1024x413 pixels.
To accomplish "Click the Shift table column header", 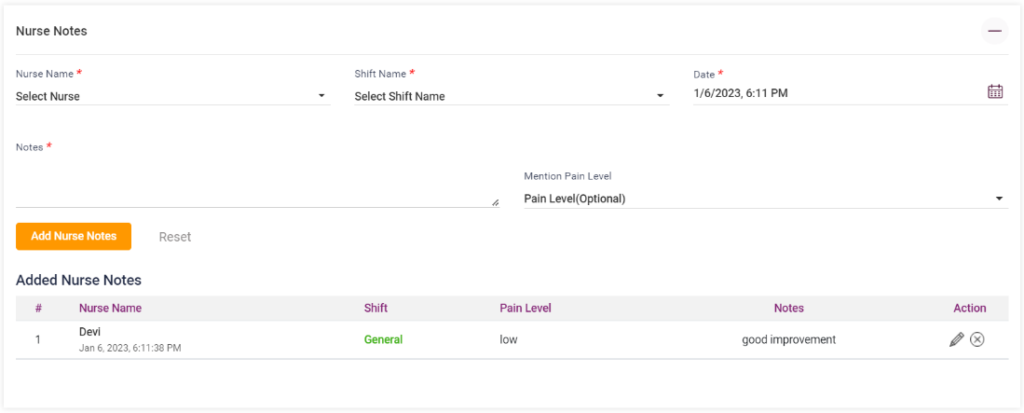I will (376, 308).
